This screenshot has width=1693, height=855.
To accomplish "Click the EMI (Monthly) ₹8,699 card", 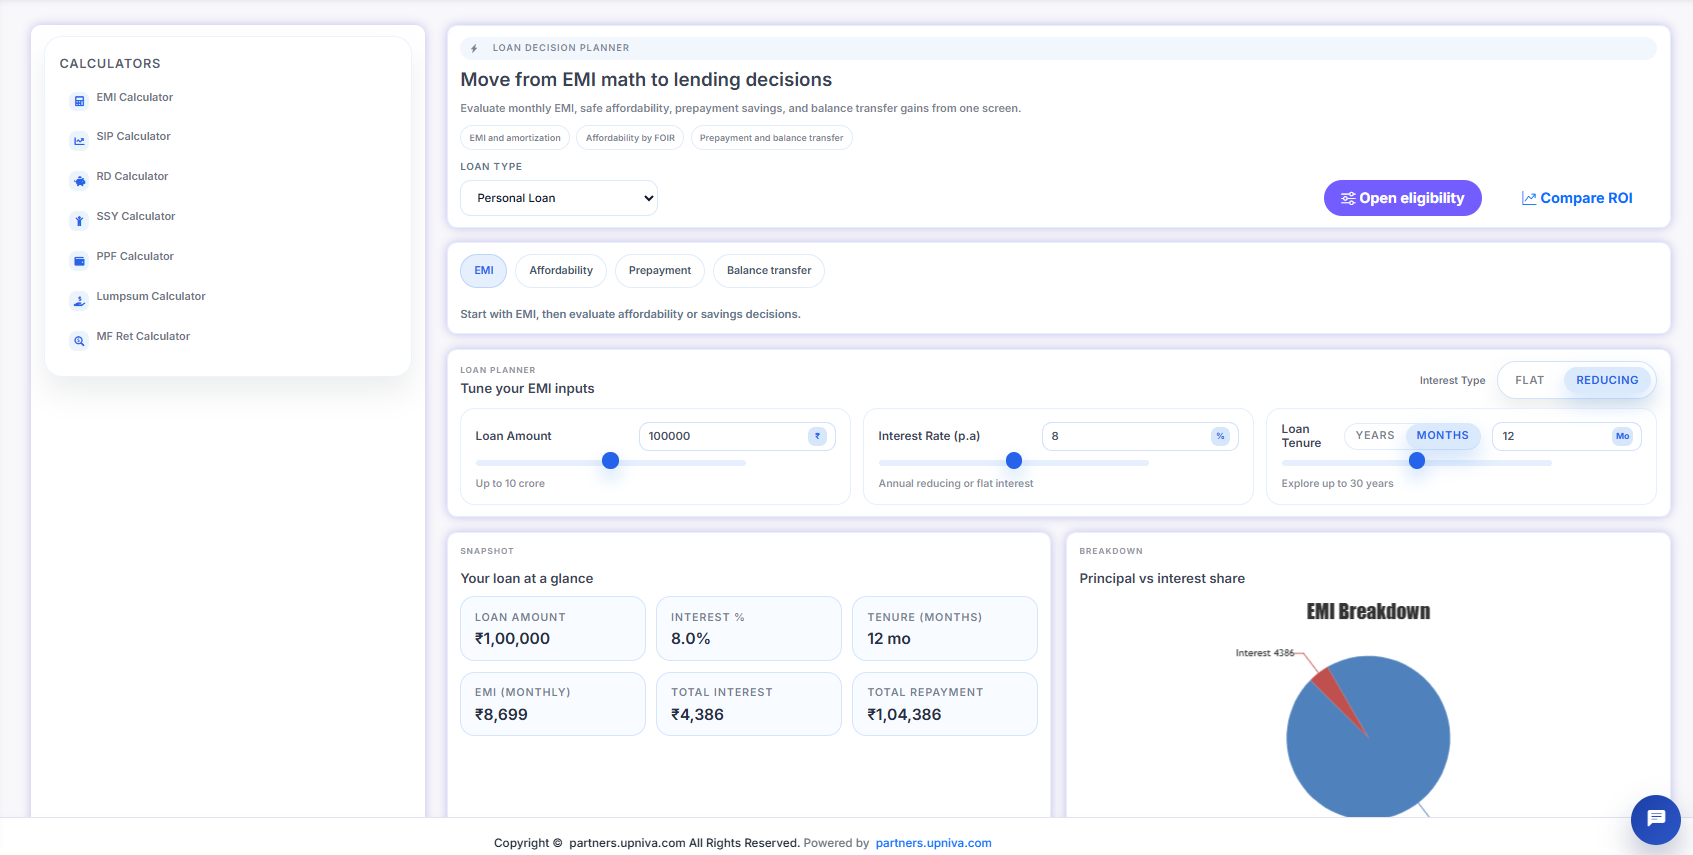I will 553,704.
